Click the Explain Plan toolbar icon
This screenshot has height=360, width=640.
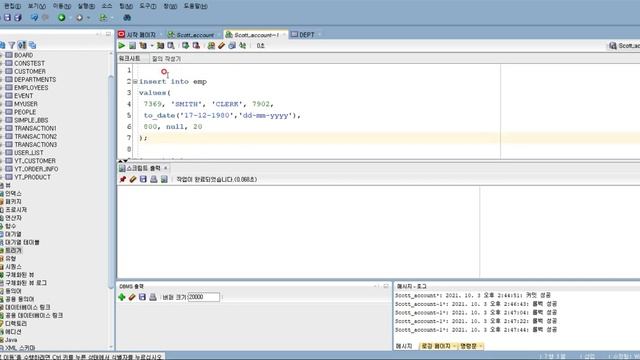[x=143, y=46]
